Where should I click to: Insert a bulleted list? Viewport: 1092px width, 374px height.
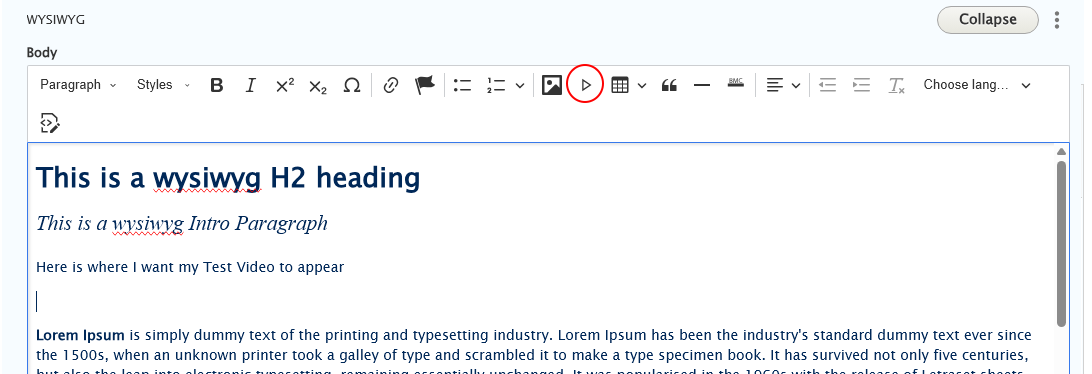[462, 86]
